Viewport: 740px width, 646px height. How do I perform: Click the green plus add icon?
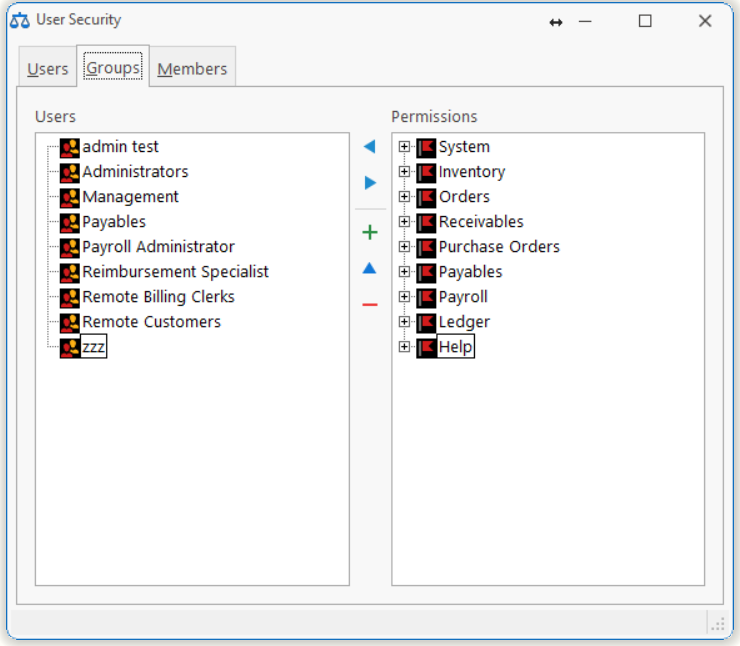pos(370,233)
